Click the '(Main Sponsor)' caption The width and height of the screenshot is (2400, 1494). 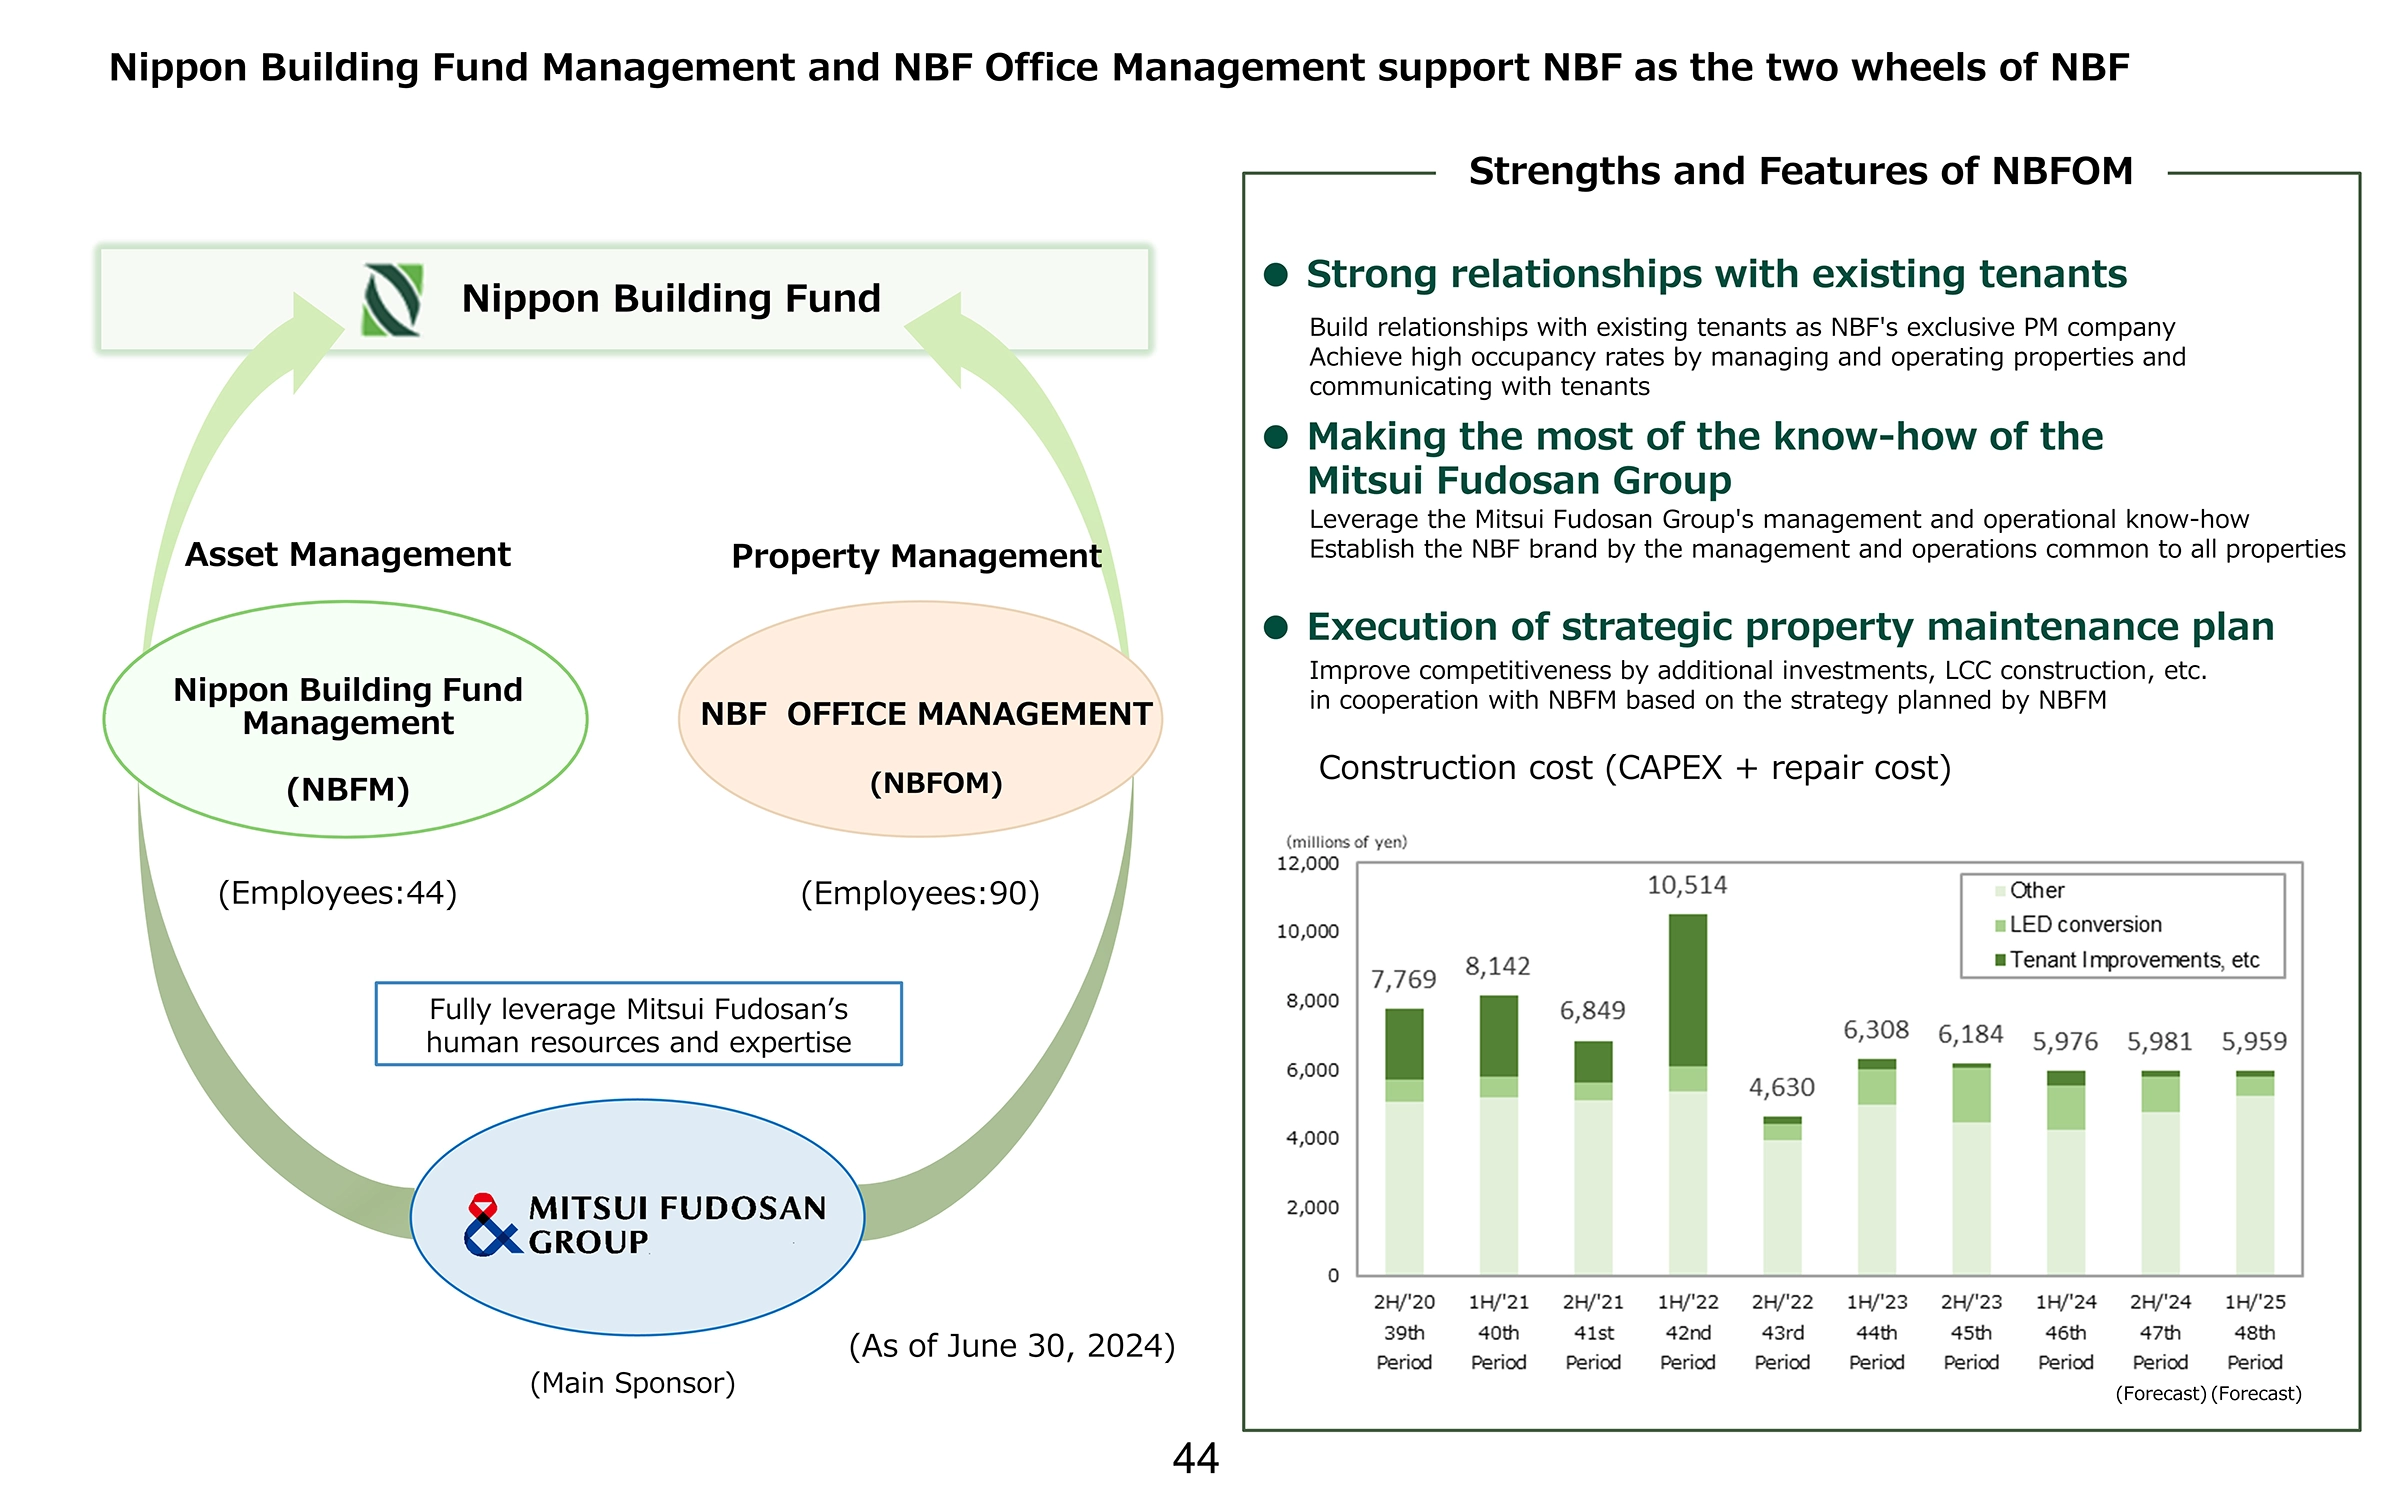point(633,1383)
